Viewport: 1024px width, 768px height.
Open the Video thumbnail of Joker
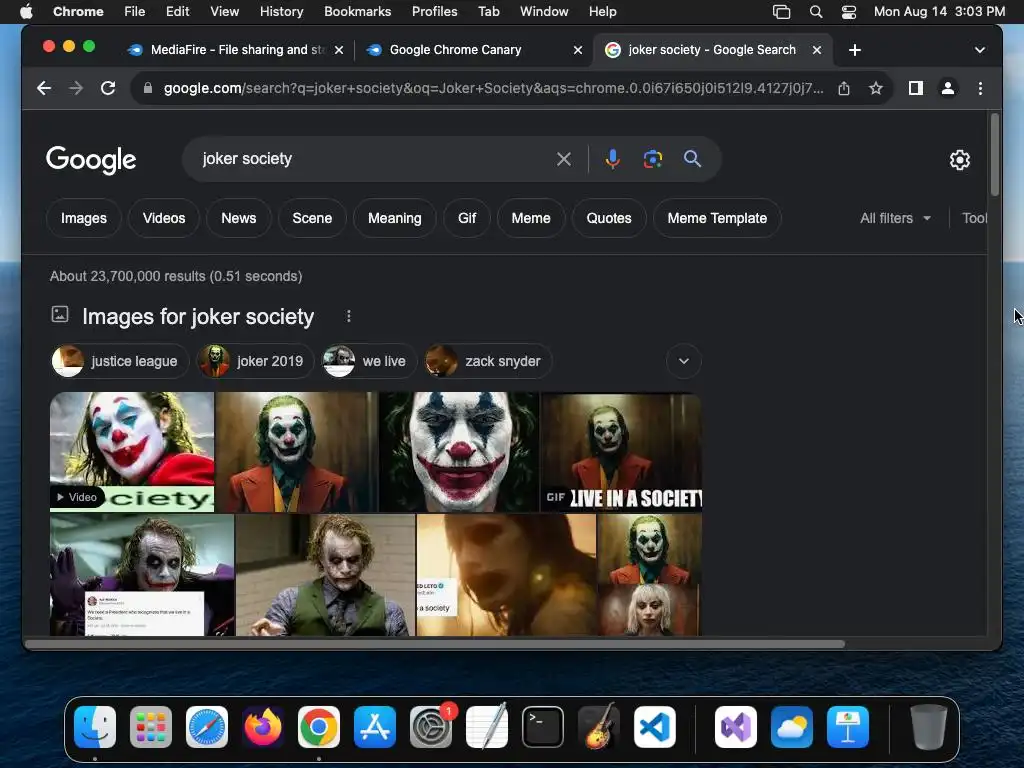point(132,452)
